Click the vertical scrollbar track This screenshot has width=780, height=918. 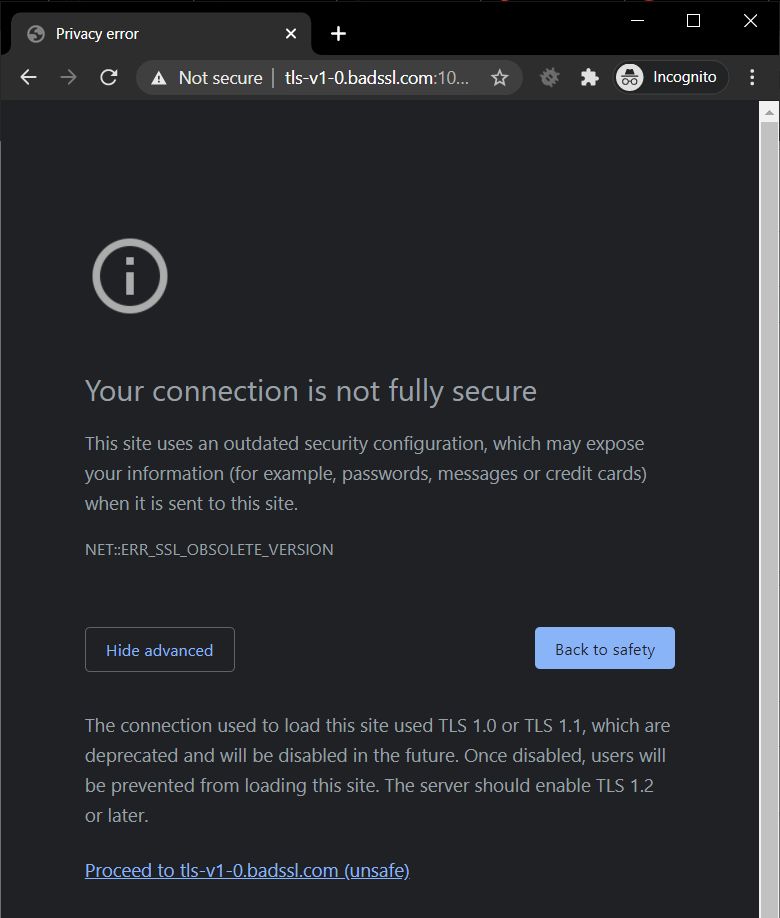click(769, 520)
